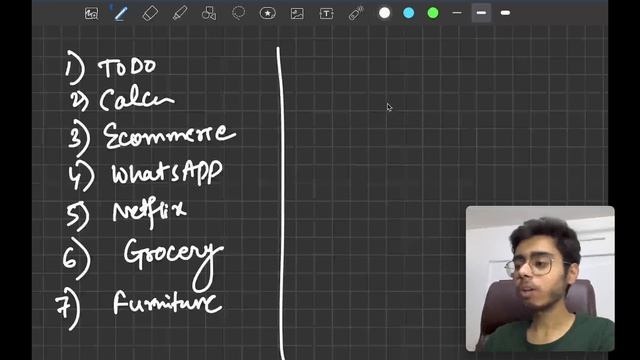Viewport: 640px width, 360px height.
Task: Open the Elements sticker tool
Action: 268,13
